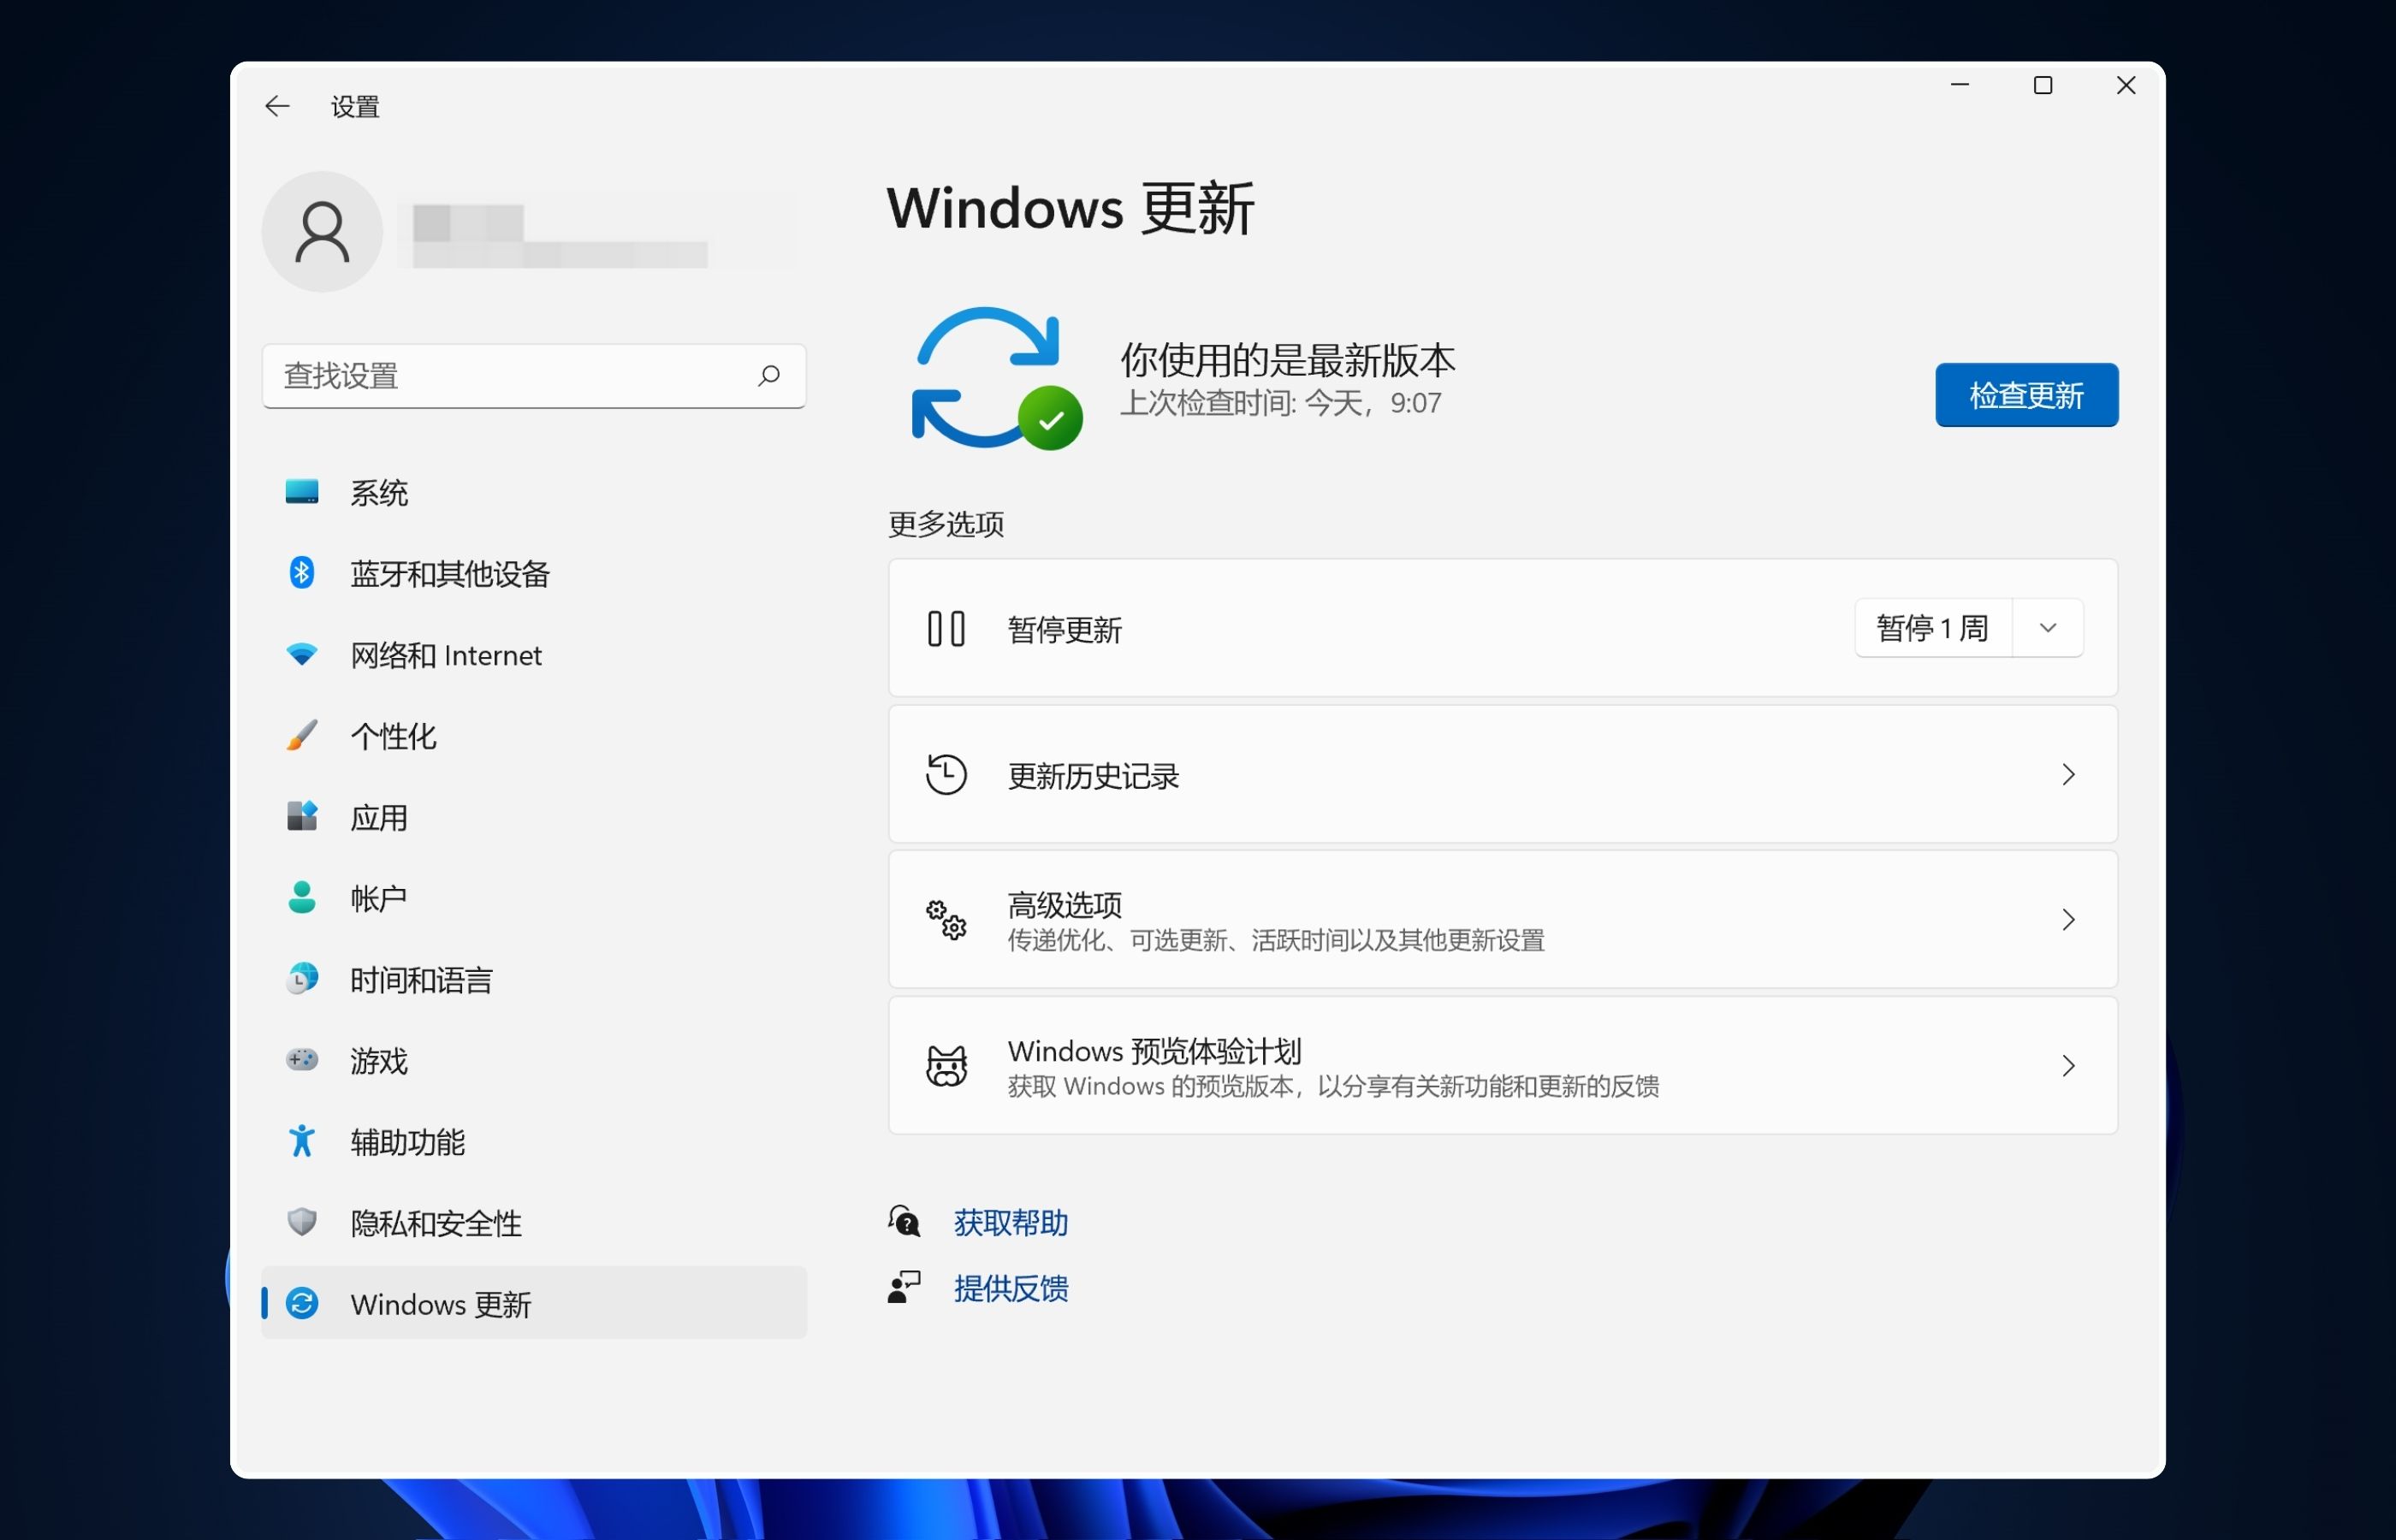The height and width of the screenshot is (1540, 2396).
Task: Open the 应用 settings page
Action: (x=534, y=816)
